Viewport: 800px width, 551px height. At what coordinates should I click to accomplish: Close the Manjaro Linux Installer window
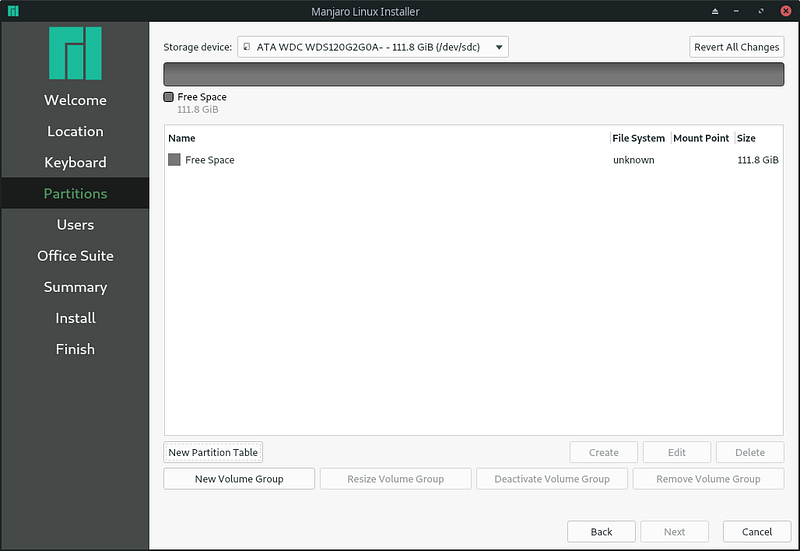pos(786,11)
